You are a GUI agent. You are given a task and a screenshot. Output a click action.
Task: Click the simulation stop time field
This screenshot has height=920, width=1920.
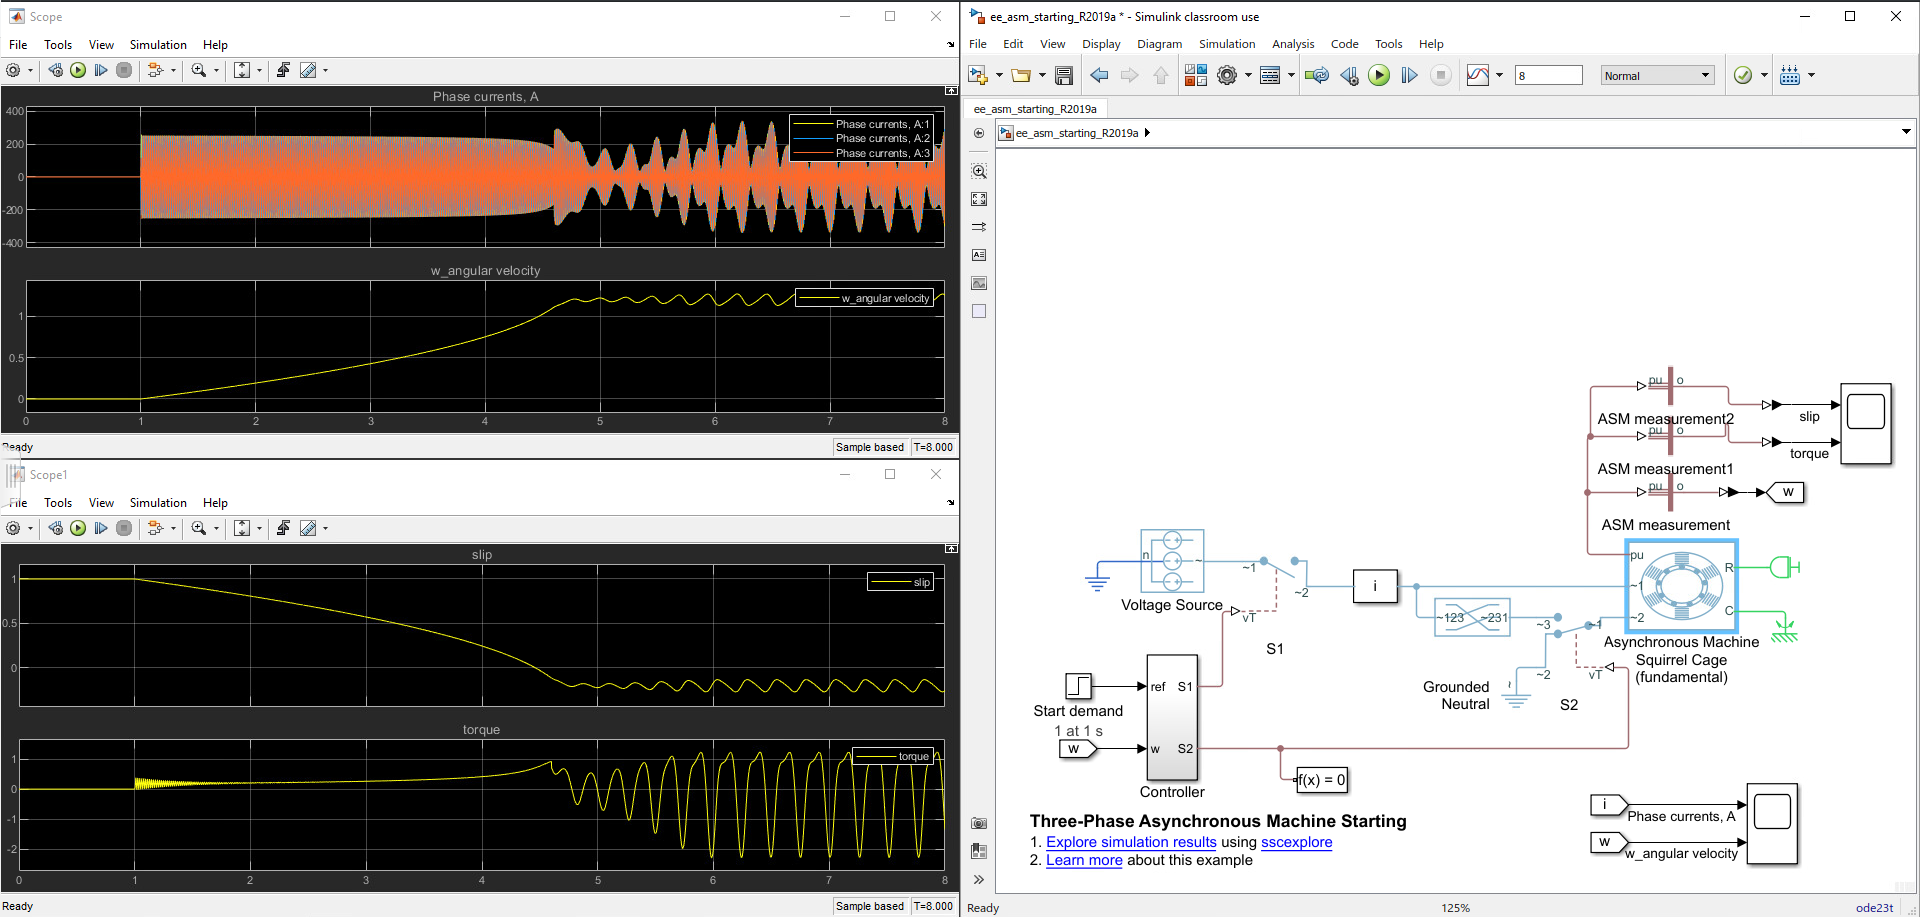pos(1548,75)
